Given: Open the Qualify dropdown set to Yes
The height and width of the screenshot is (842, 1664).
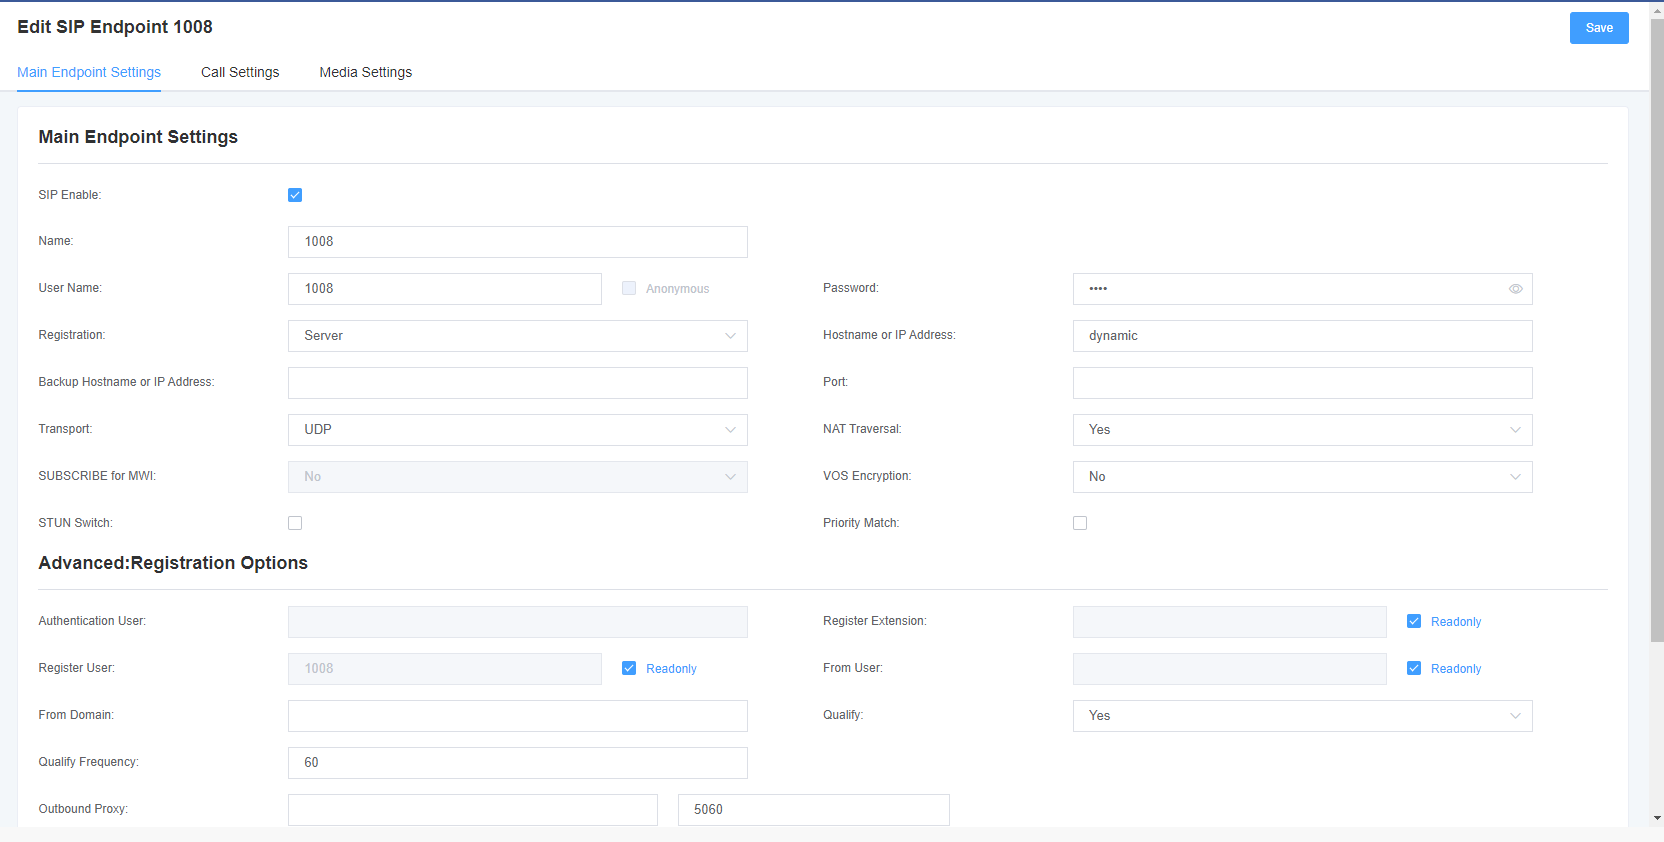Looking at the screenshot, I should click(x=1303, y=716).
